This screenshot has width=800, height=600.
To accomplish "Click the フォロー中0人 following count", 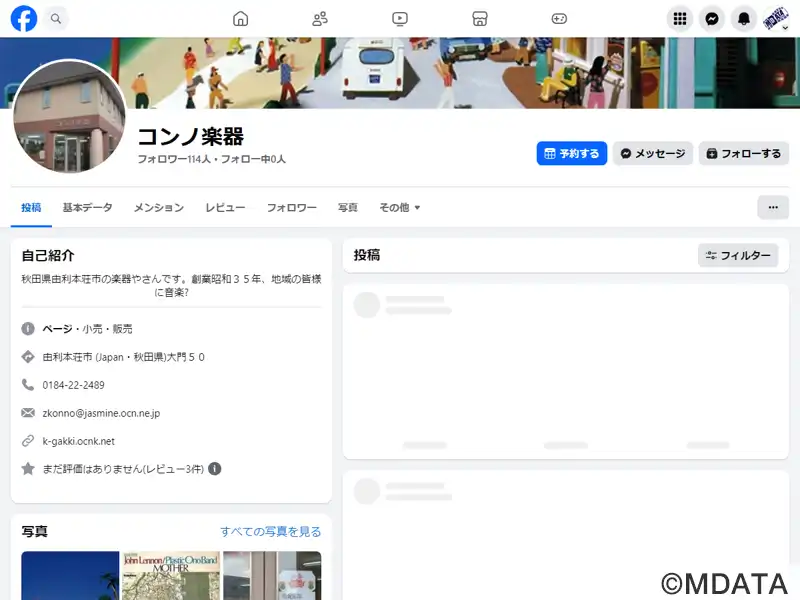I will [253, 159].
